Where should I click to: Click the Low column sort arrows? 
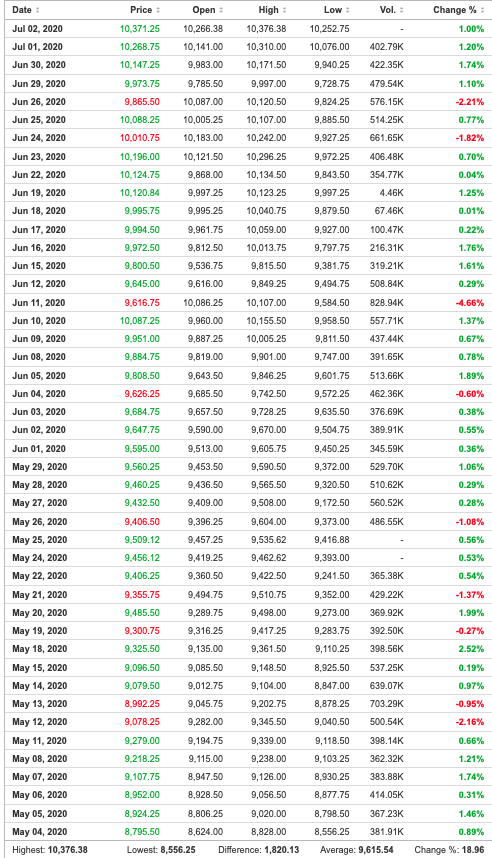coord(348,10)
